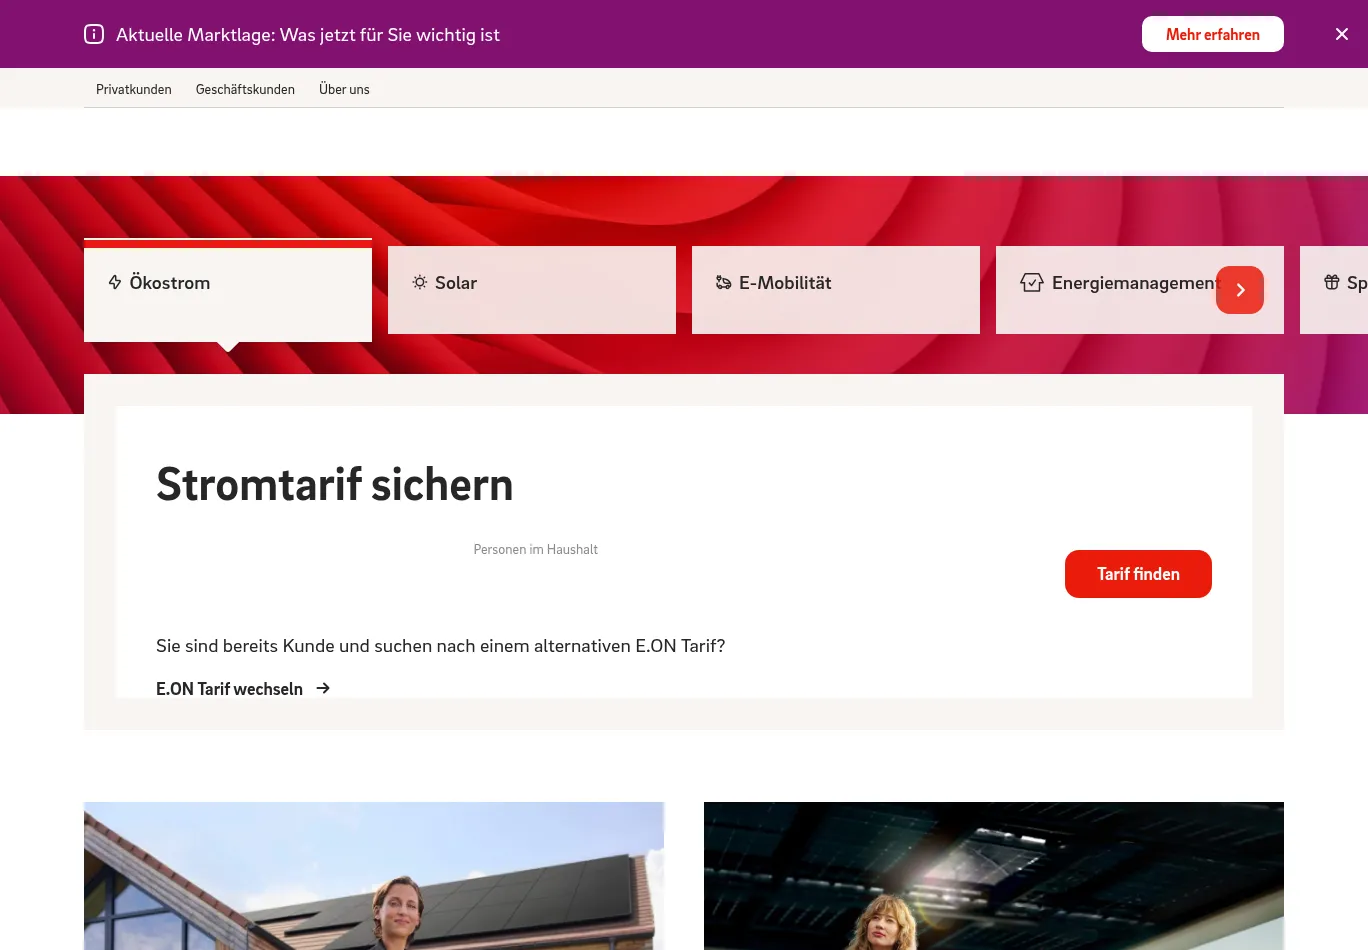Show more tabs with the red chevron
The width and height of the screenshot is (1368, 950).
(1240, 290)
